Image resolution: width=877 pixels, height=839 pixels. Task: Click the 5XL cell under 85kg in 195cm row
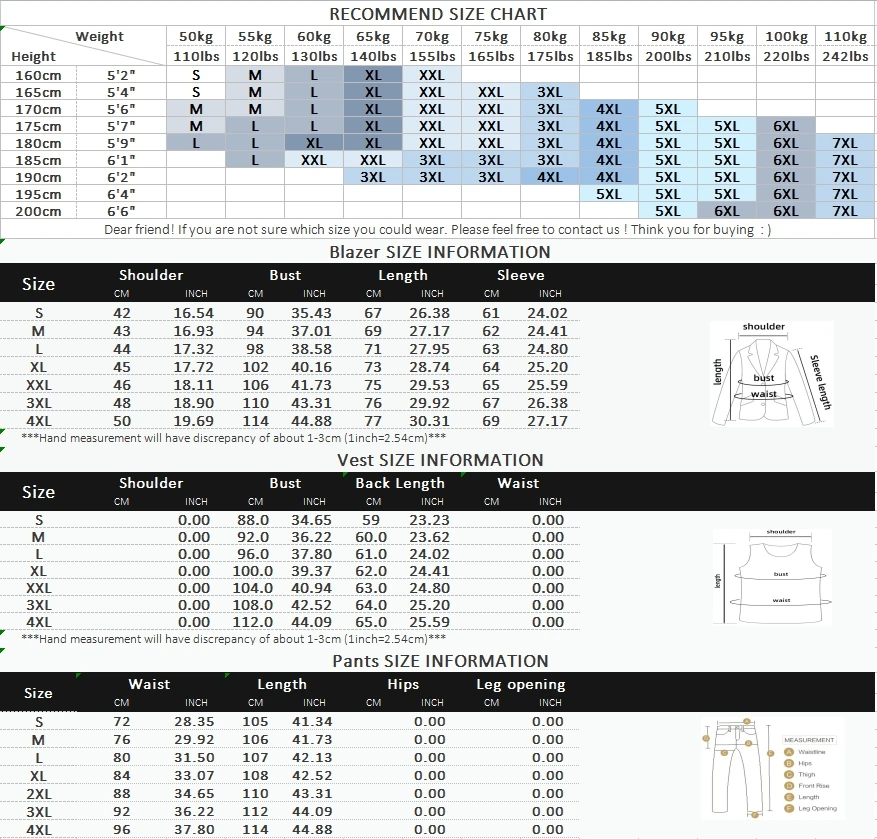click(609, 194)
